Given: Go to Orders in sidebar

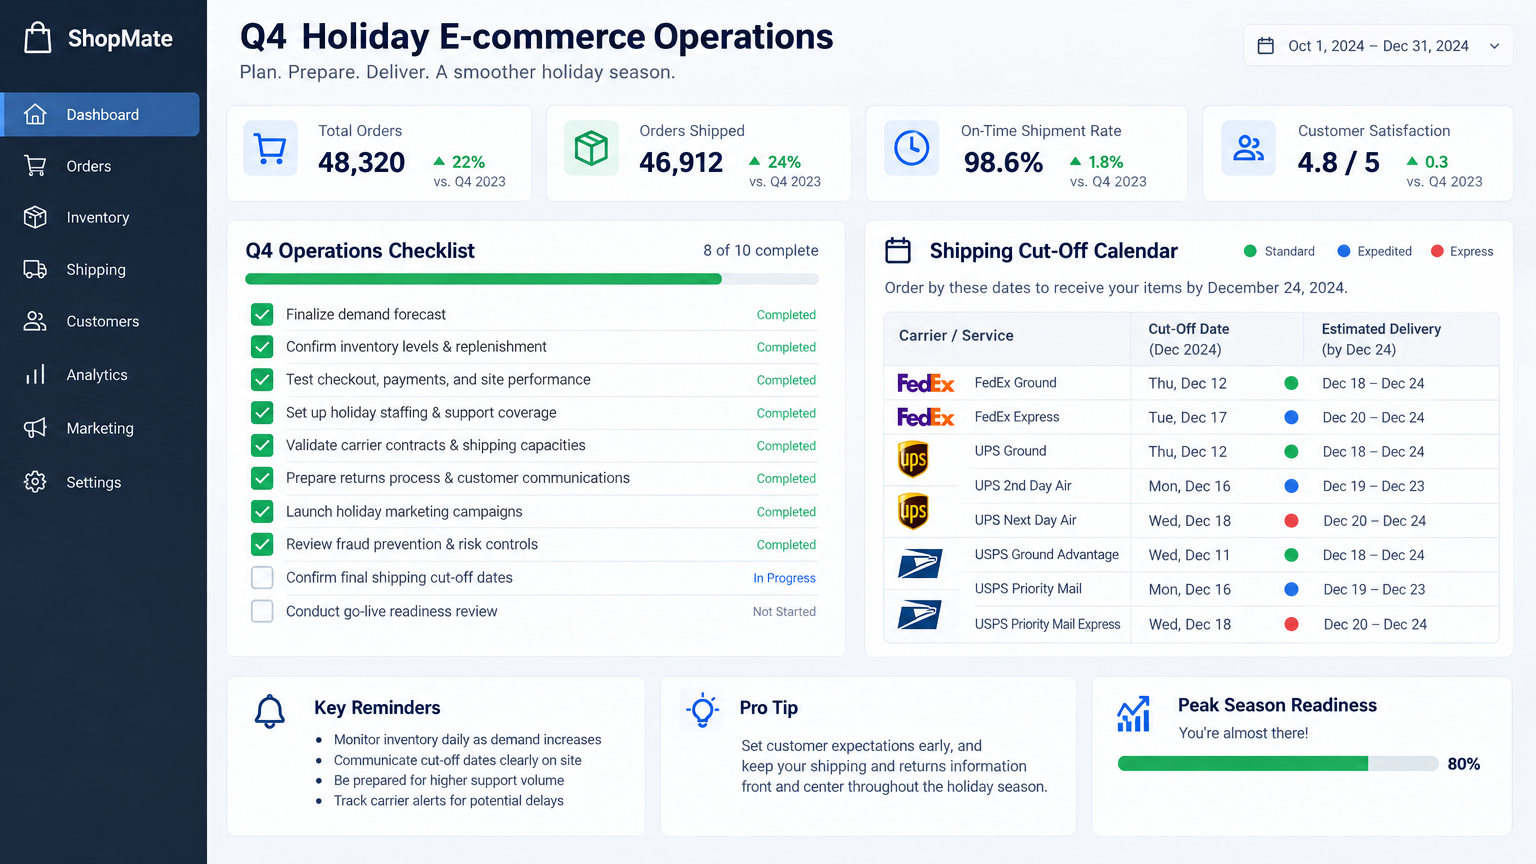Looking at the screenshot, I should tap(89, 166).
